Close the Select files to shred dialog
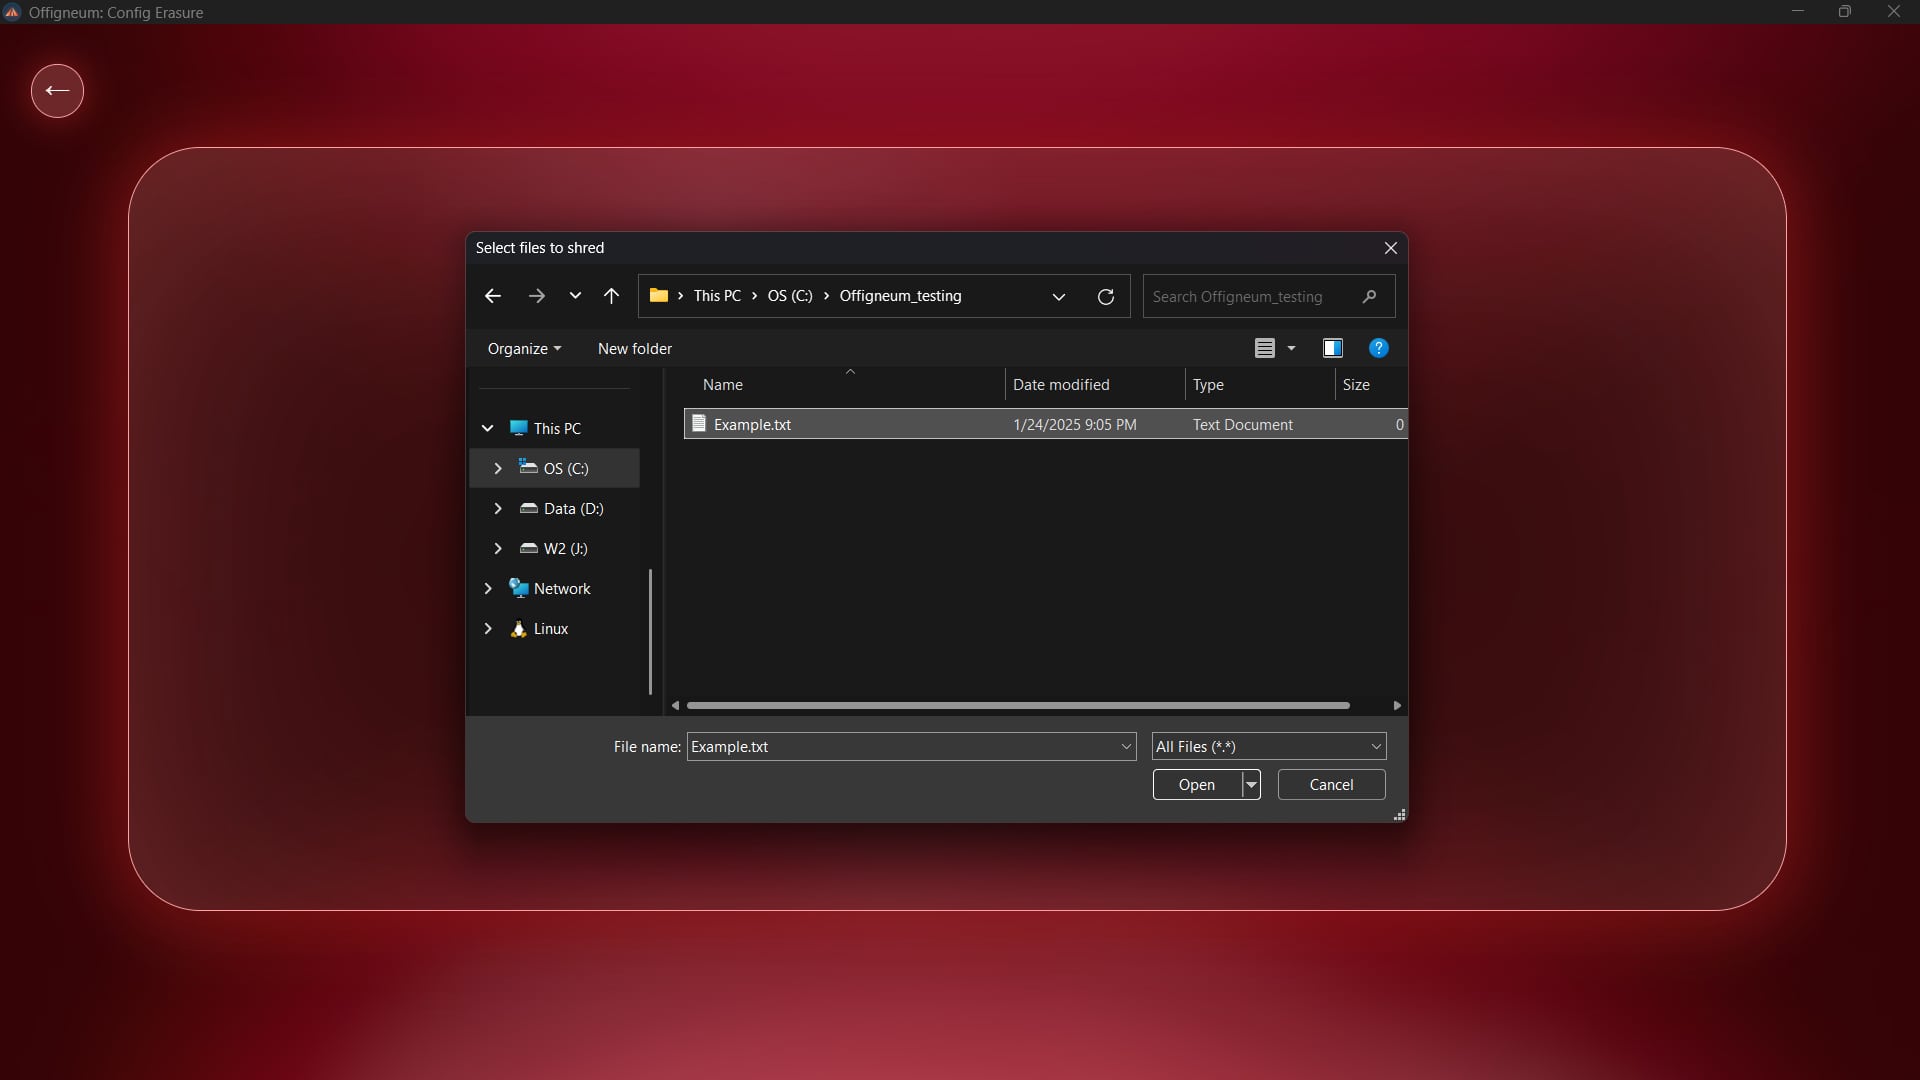The image size is (1920, 1080). pos(1390,248)
